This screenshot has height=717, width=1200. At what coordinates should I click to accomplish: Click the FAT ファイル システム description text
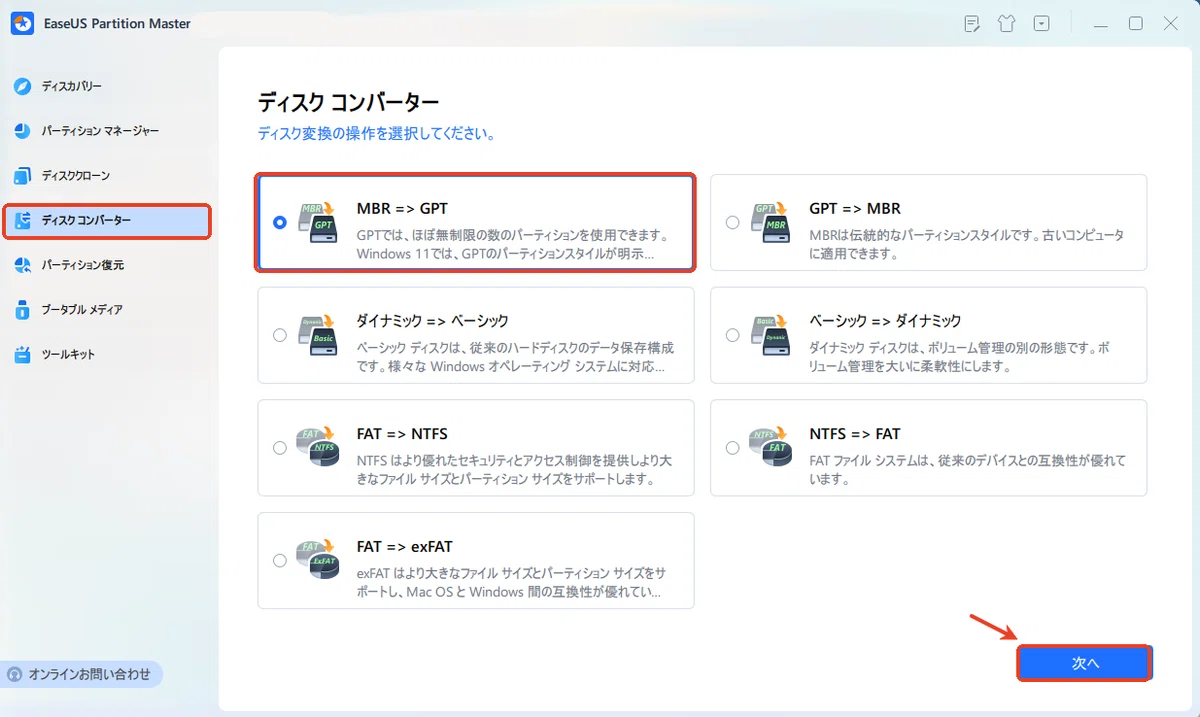pos(968,470)
